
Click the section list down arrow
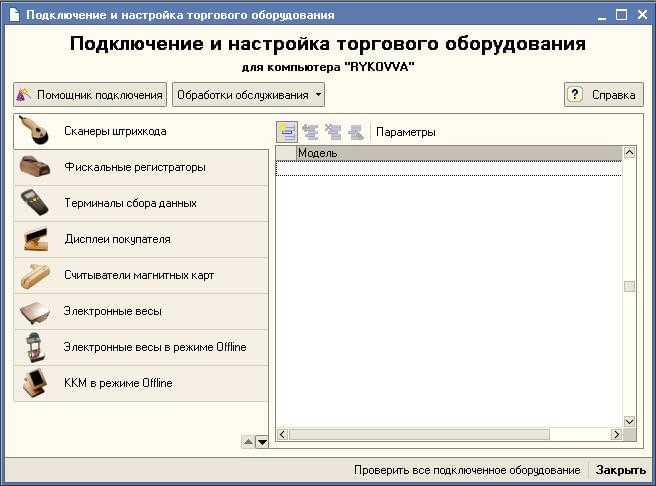262,442
